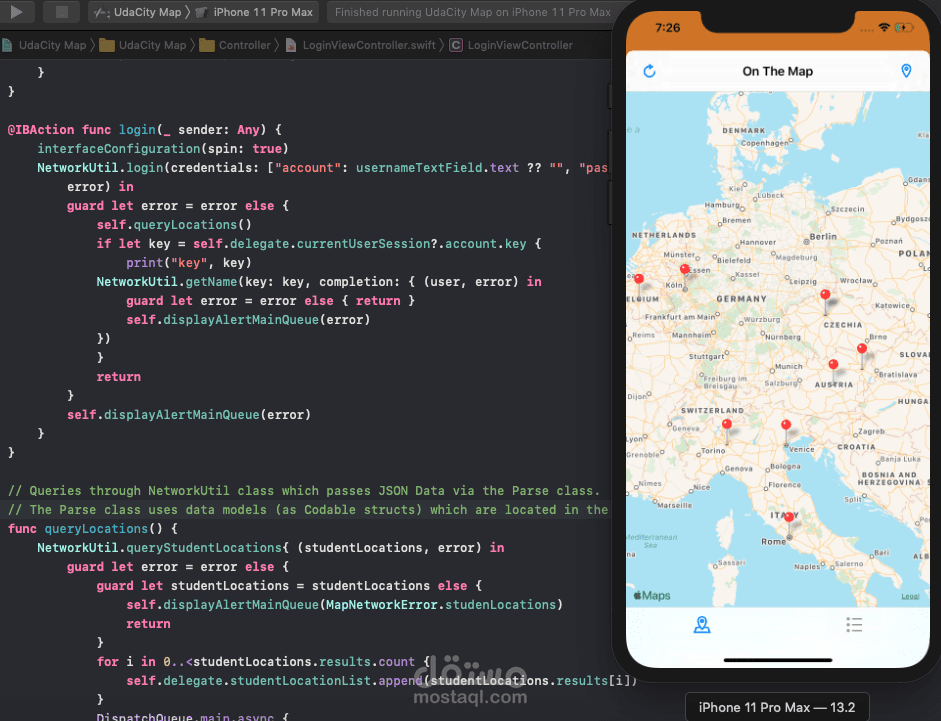This screenshot has width=941, height=721.
Task: Click the yellow Controller folder icon in breadcrumb
Action: 207,45
